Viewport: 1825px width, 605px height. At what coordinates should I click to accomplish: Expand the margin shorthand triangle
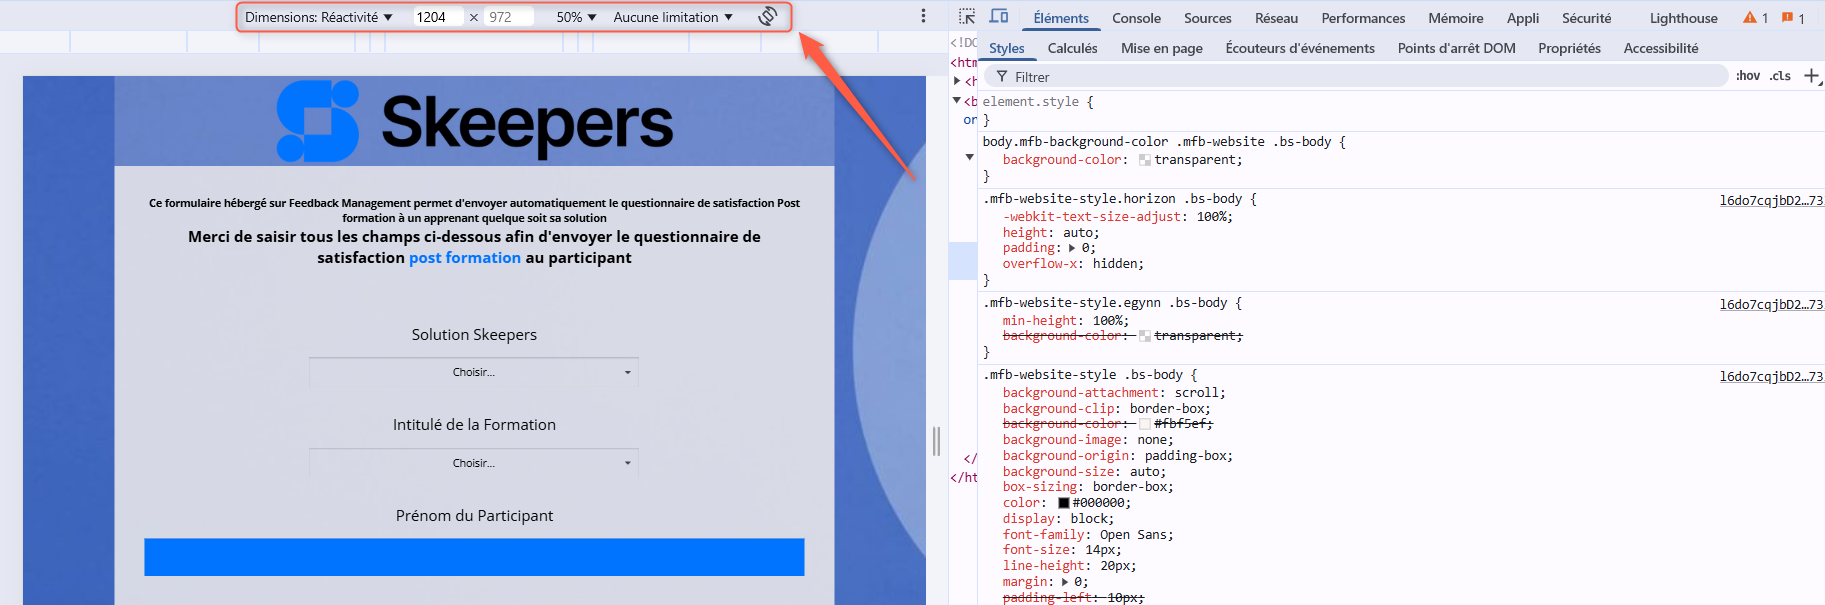[x=1065, y=582]
